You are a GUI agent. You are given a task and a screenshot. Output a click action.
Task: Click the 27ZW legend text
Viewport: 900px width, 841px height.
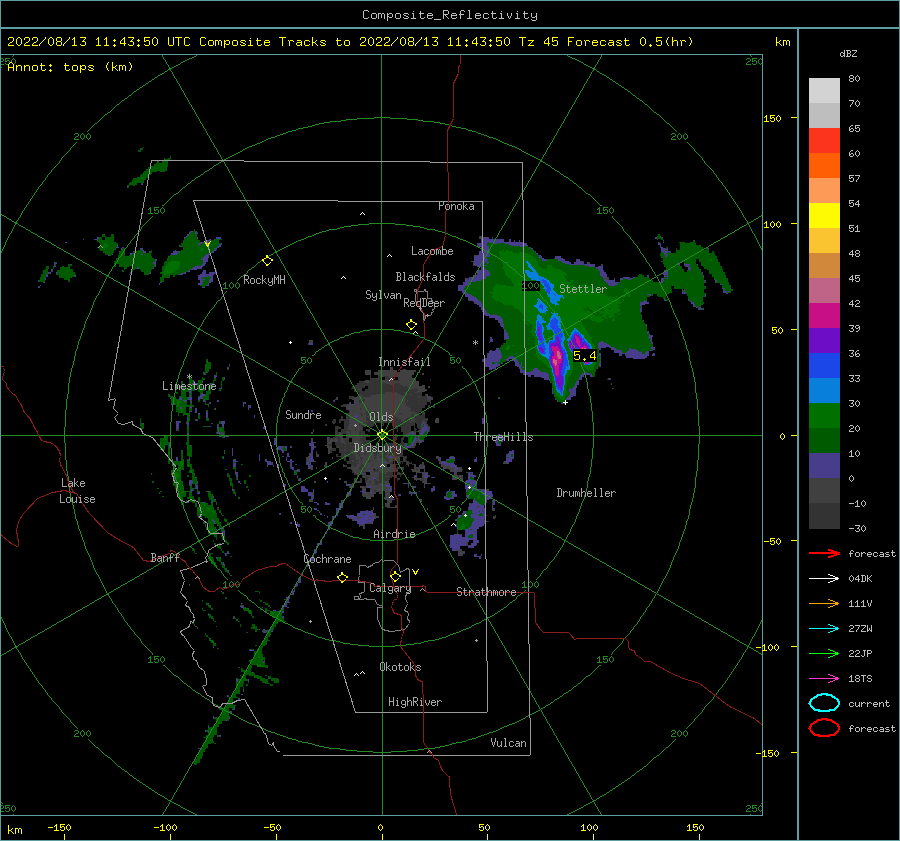tap(860, 629)
